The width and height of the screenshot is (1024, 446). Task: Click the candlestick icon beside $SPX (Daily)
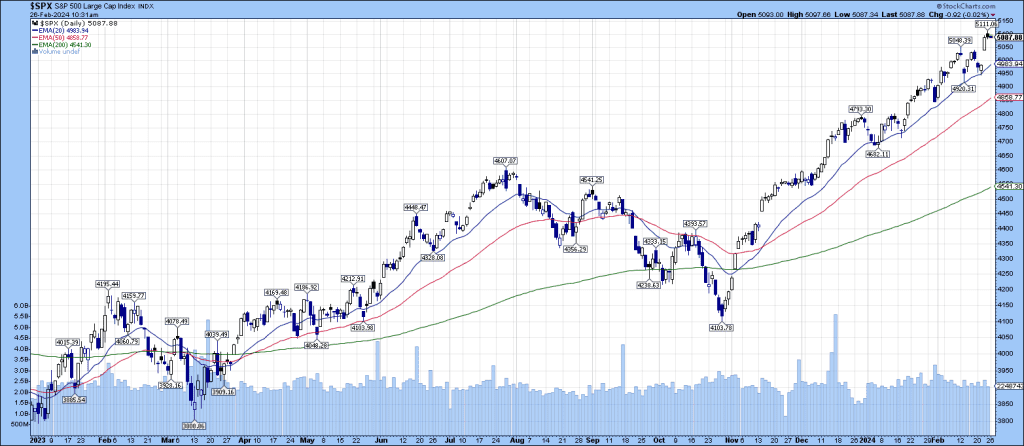tap(35, 22)
